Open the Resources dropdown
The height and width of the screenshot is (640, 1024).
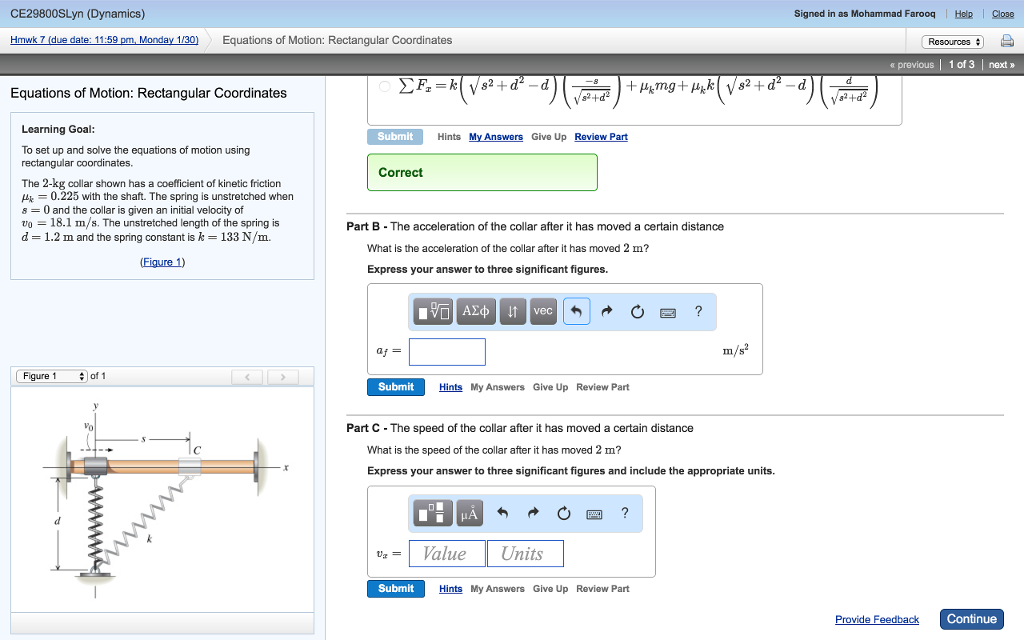(952, 41)
